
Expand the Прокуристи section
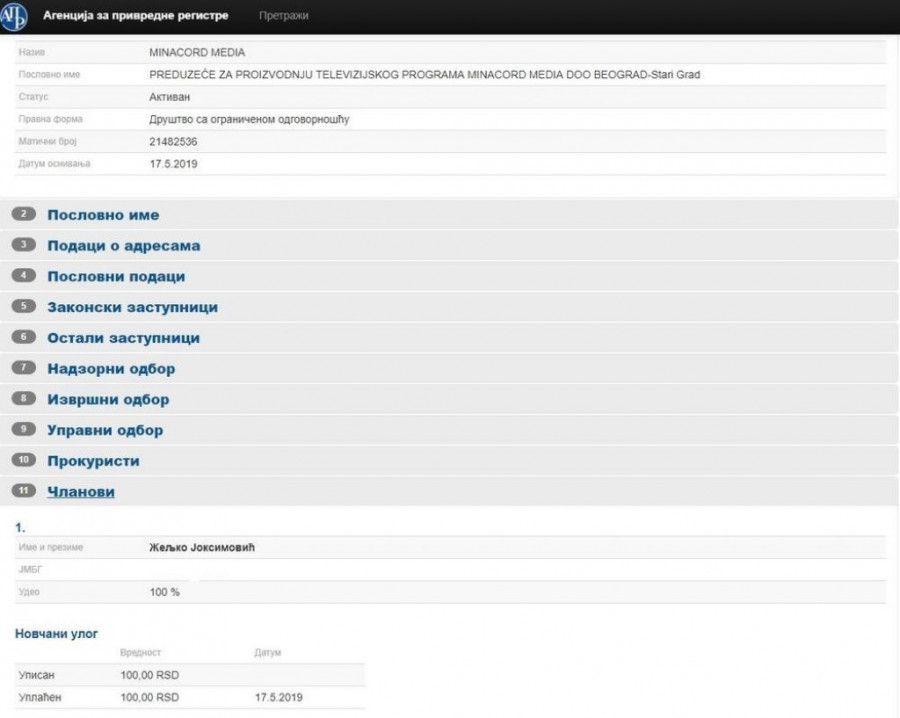coord(93,462)
